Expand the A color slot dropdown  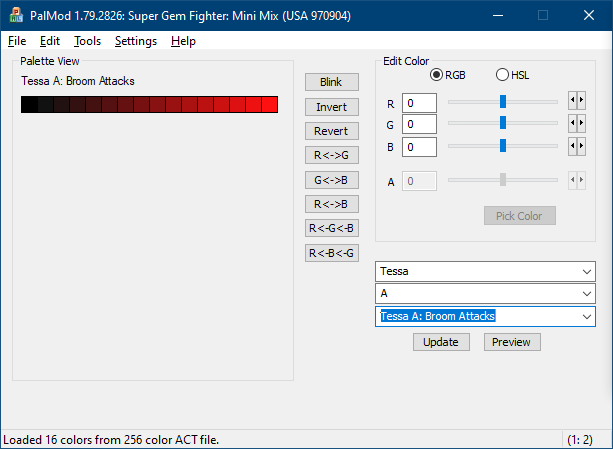[586, 293]
